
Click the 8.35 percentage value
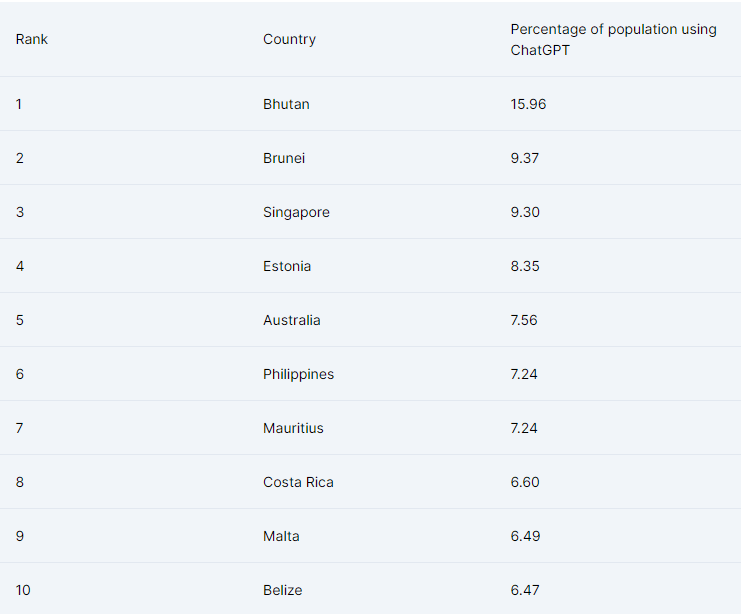click(x=525, y=266)
